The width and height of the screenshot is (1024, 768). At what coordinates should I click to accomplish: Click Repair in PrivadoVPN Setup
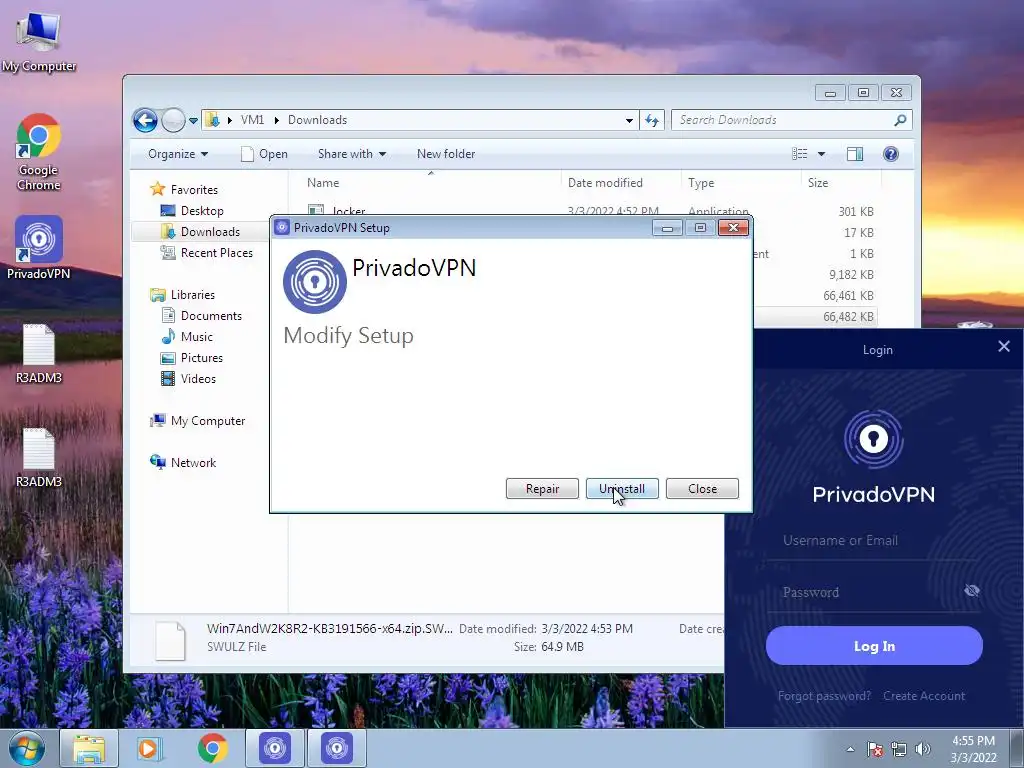tap(542, 488)
